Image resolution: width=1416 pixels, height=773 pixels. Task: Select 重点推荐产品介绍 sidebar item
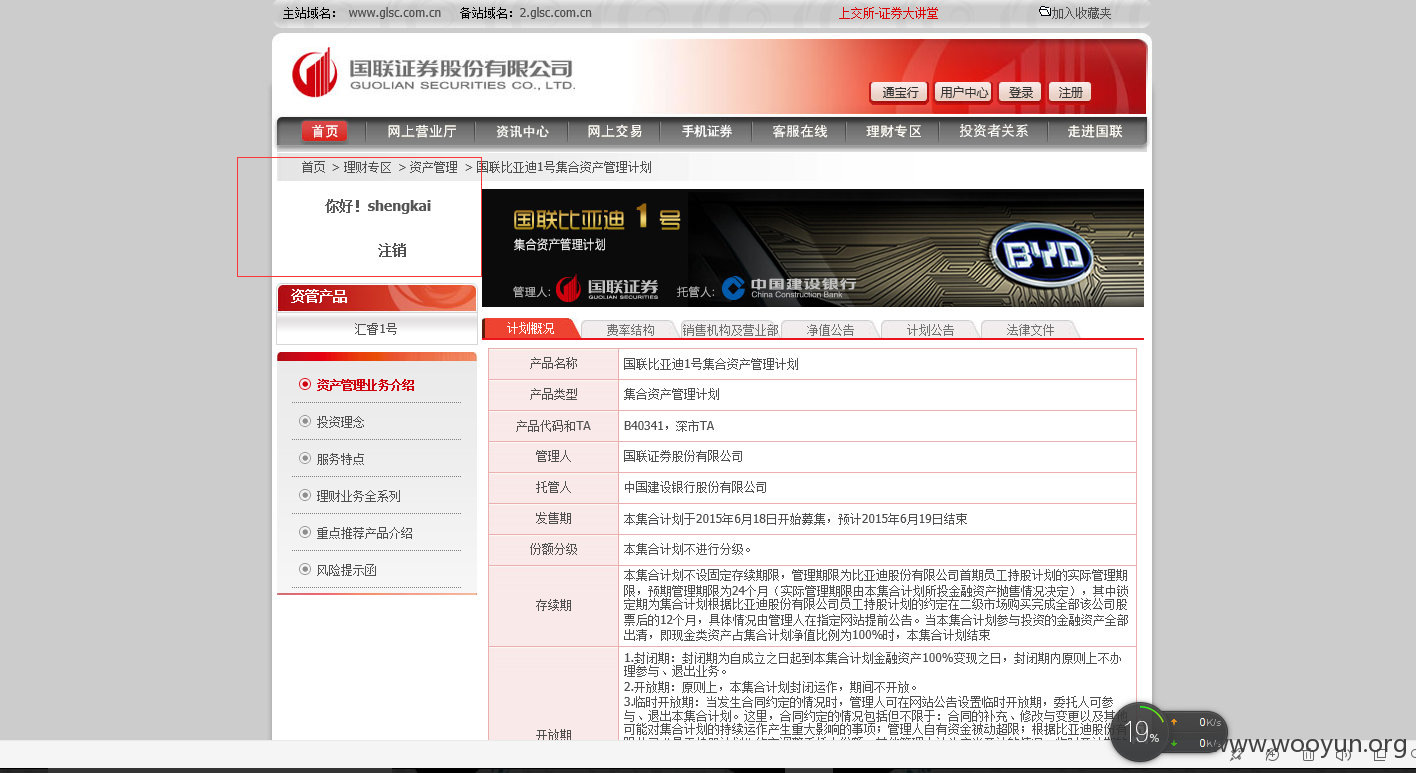point(364,533)
